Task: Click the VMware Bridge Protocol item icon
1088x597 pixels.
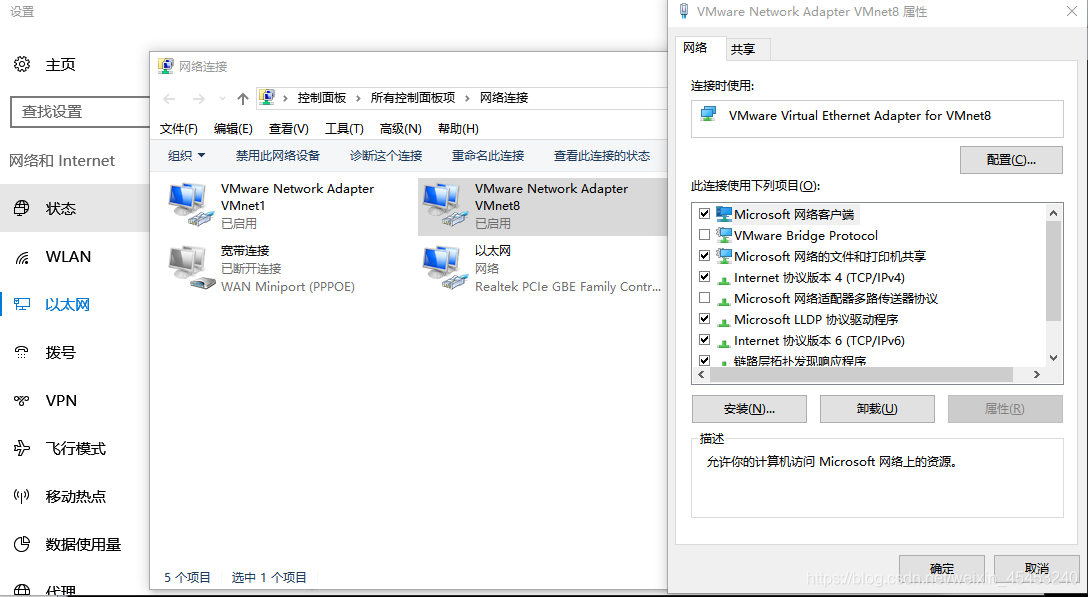Action: [x=724, y=235]
